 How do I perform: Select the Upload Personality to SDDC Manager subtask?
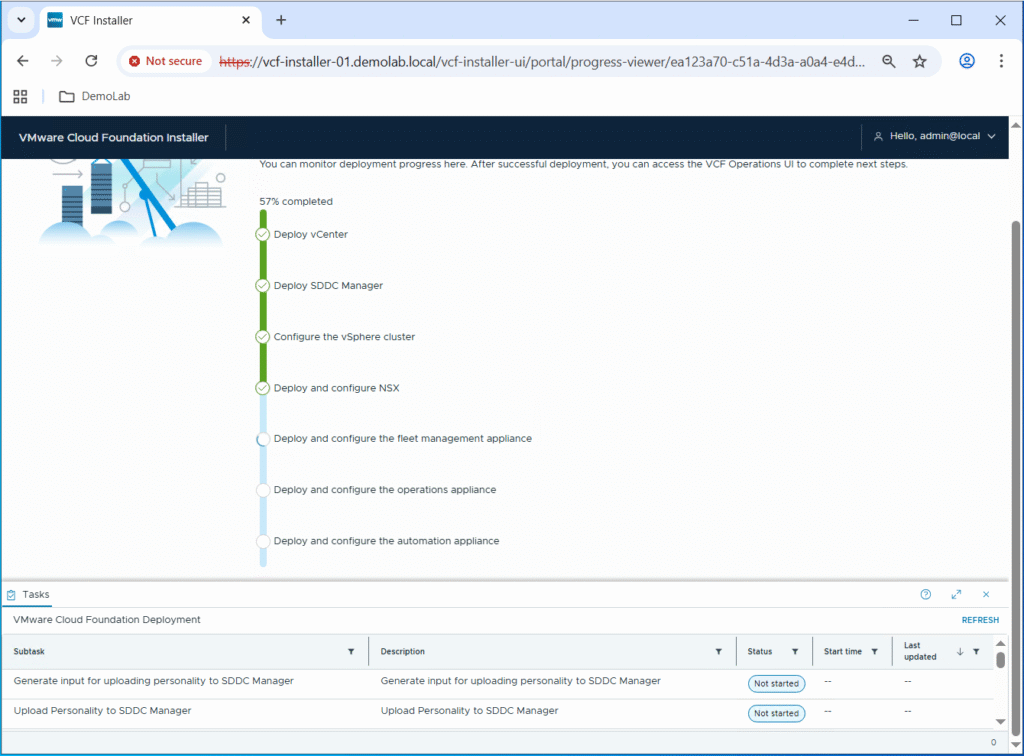pyautogui.click(x=103, y=711)
